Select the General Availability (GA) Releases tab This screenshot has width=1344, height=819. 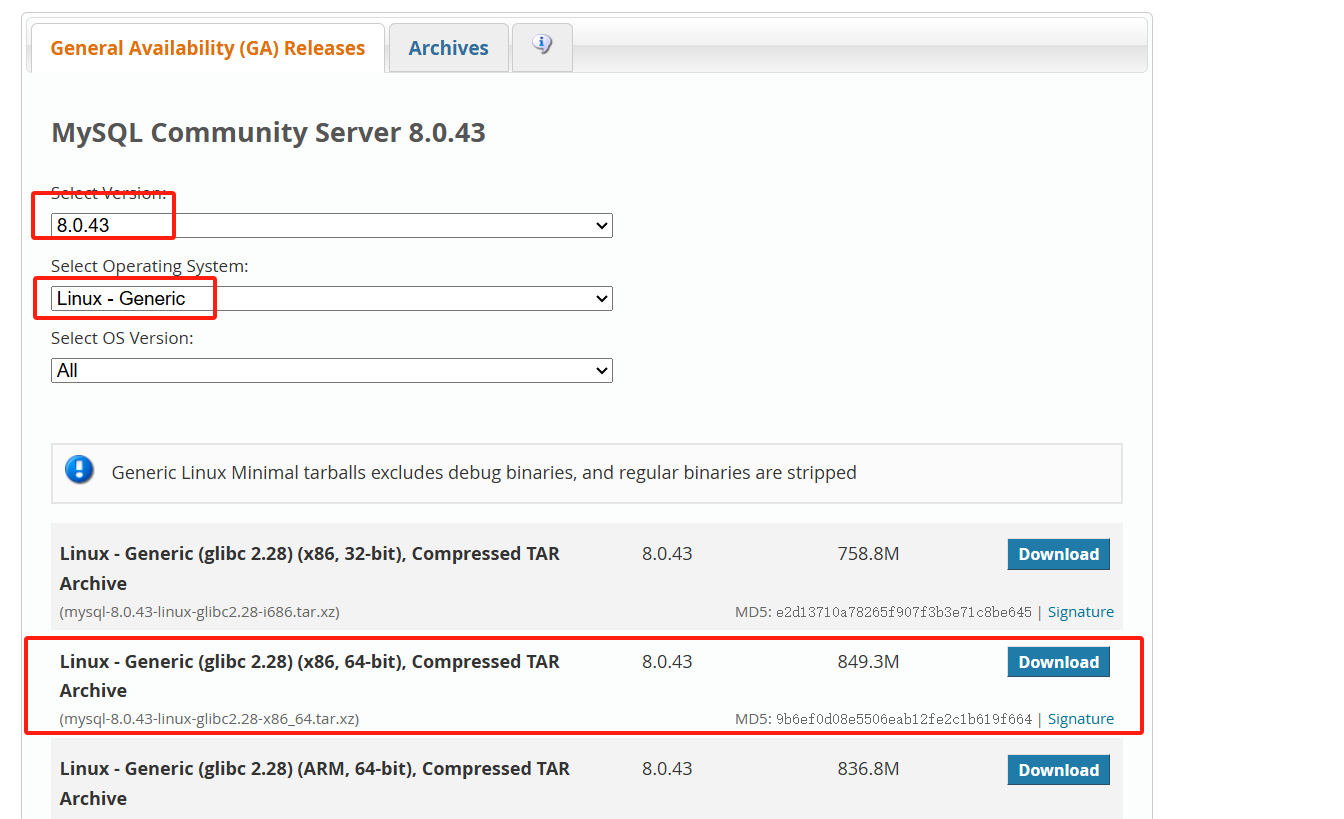(207, 47)
